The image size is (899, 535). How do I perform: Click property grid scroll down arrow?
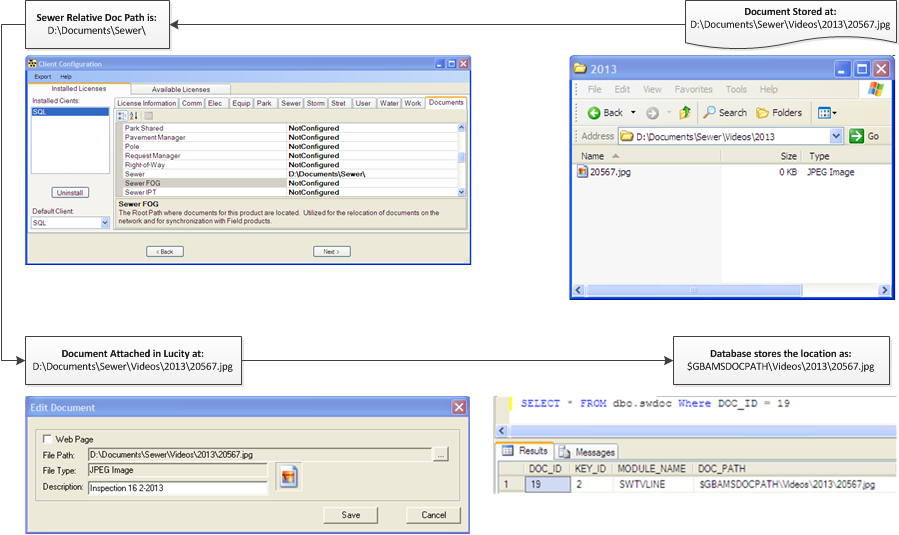[x=462, y=192]
